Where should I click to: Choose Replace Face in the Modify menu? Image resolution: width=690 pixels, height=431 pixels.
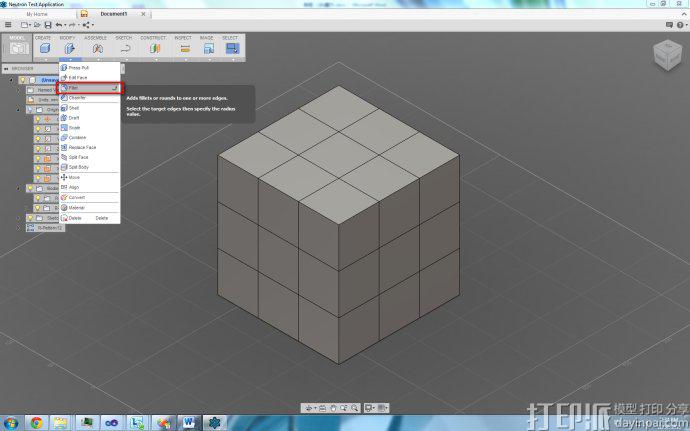point(90,147)
